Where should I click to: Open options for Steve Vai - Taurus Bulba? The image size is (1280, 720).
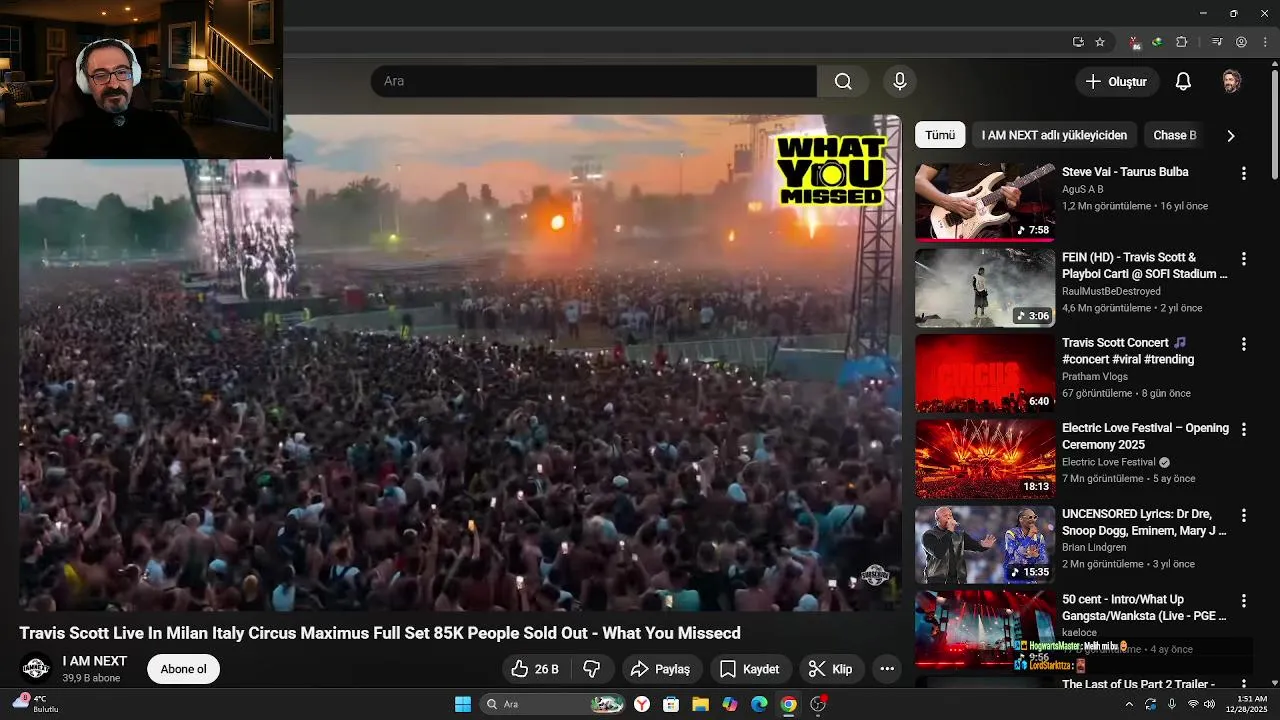tap(1244, 173)
